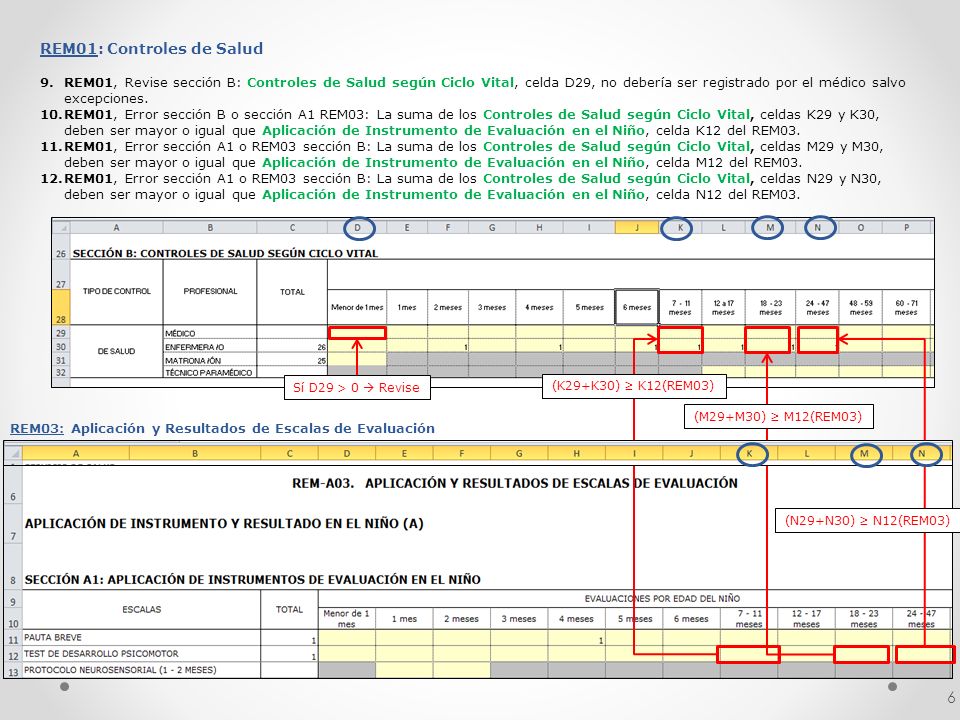Click the '6 meses' heading in REM03 sheet
Screen dimensions: 960x720
[691, 618]
